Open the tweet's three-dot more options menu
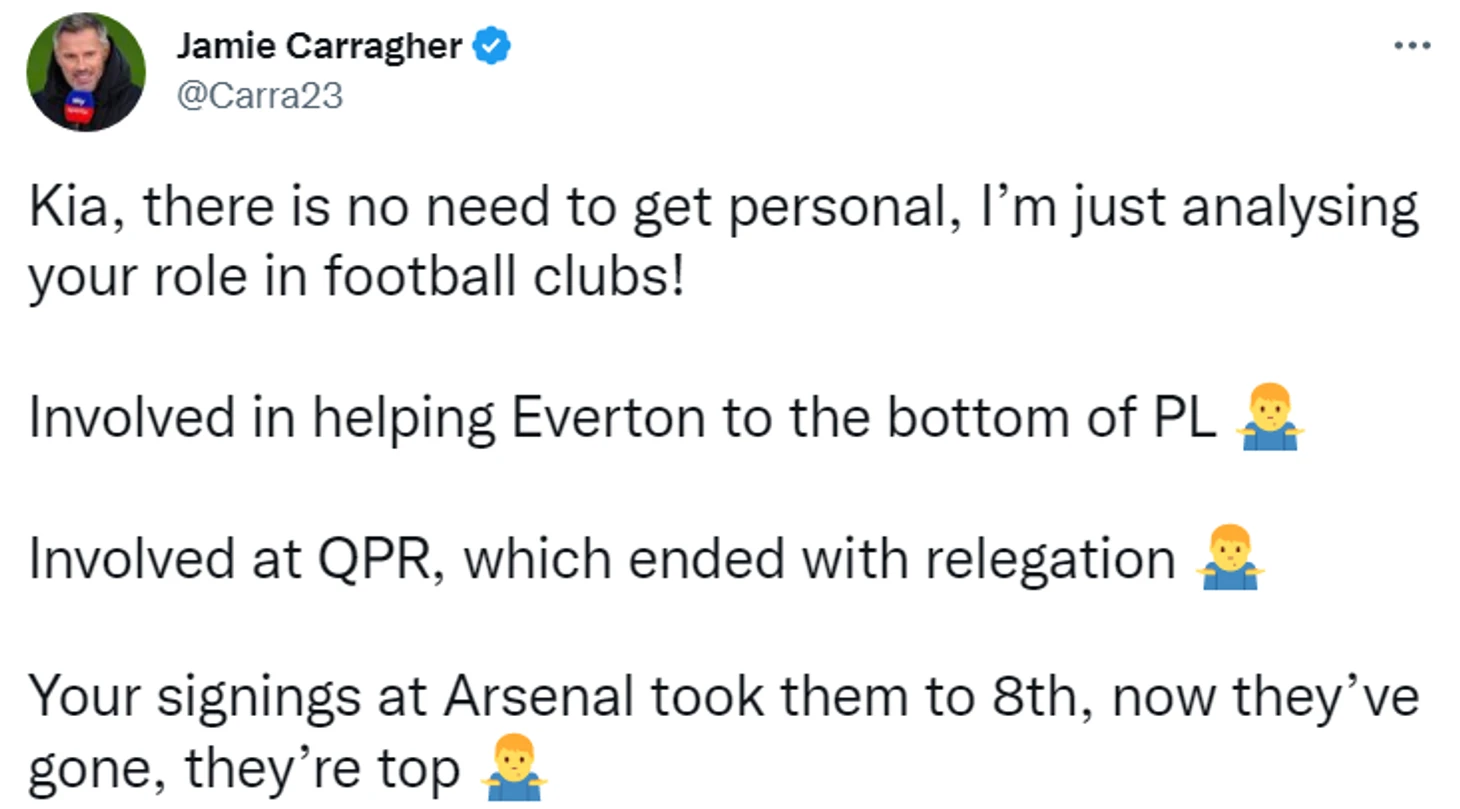 [1413, 46]
